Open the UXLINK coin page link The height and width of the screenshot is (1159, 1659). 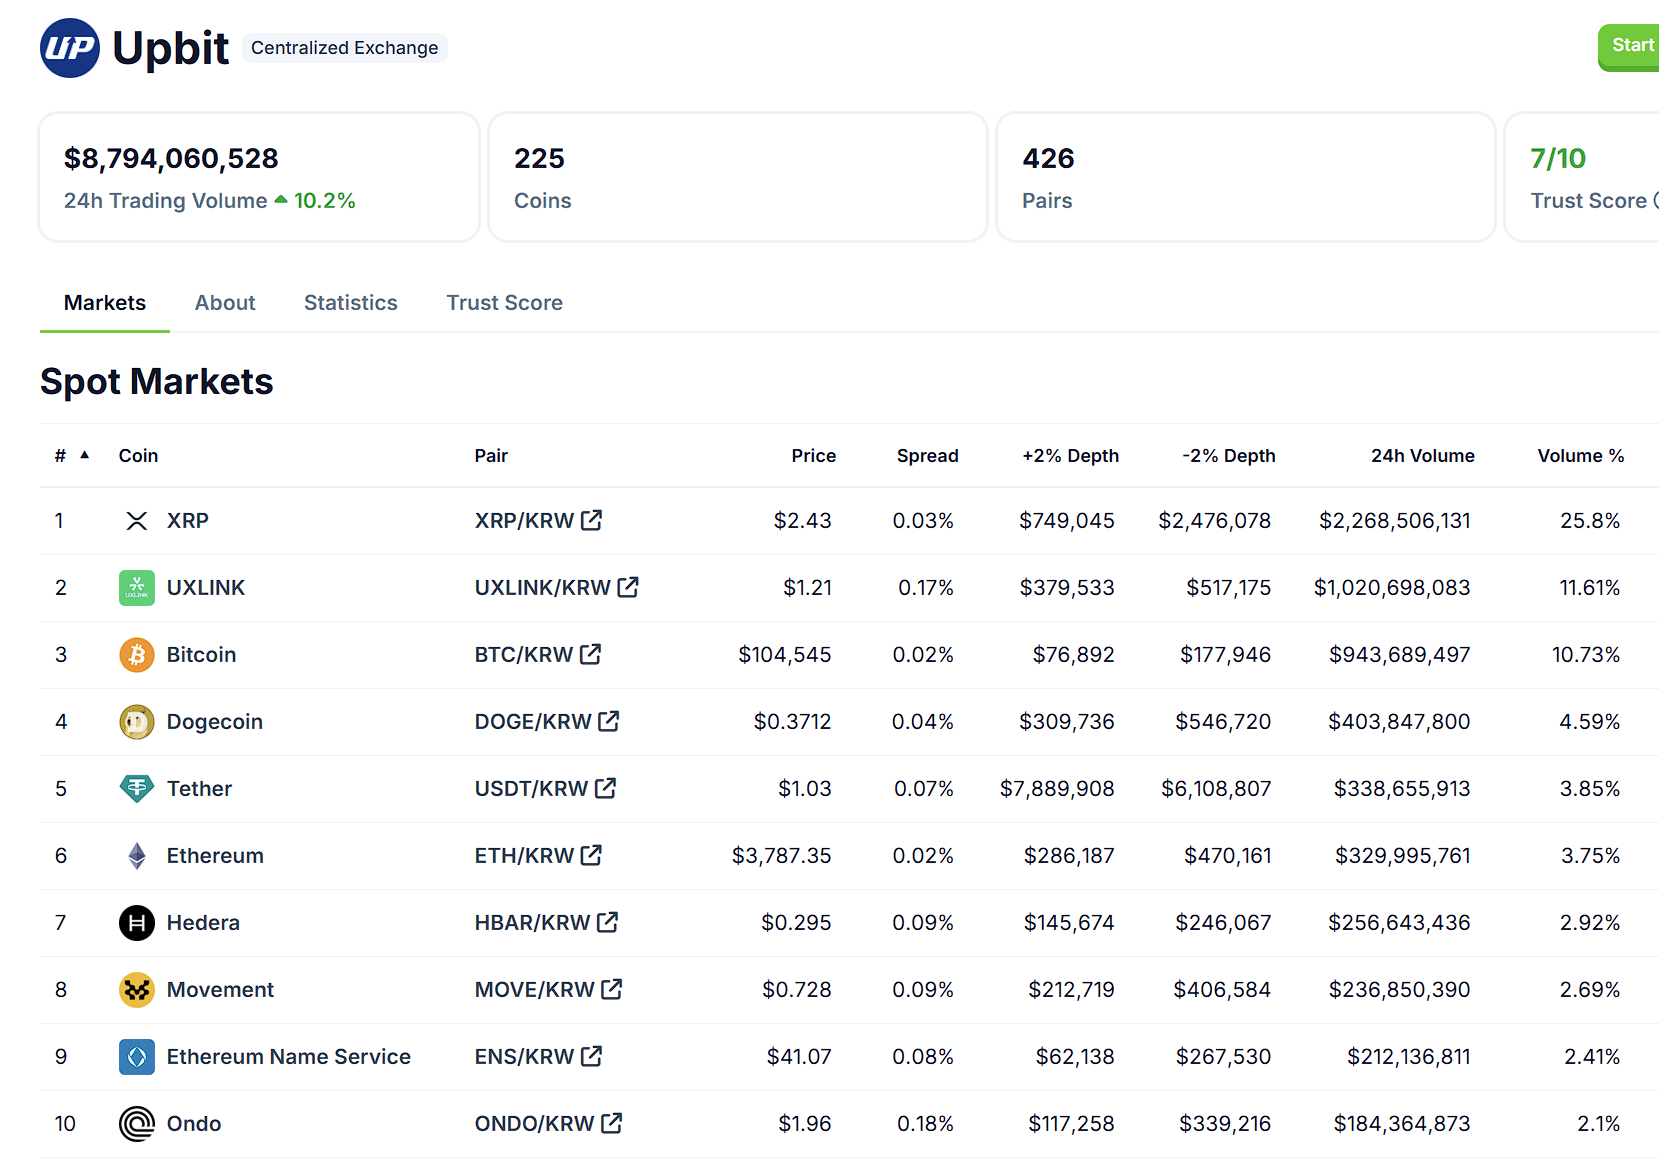[x=206, y=588]
